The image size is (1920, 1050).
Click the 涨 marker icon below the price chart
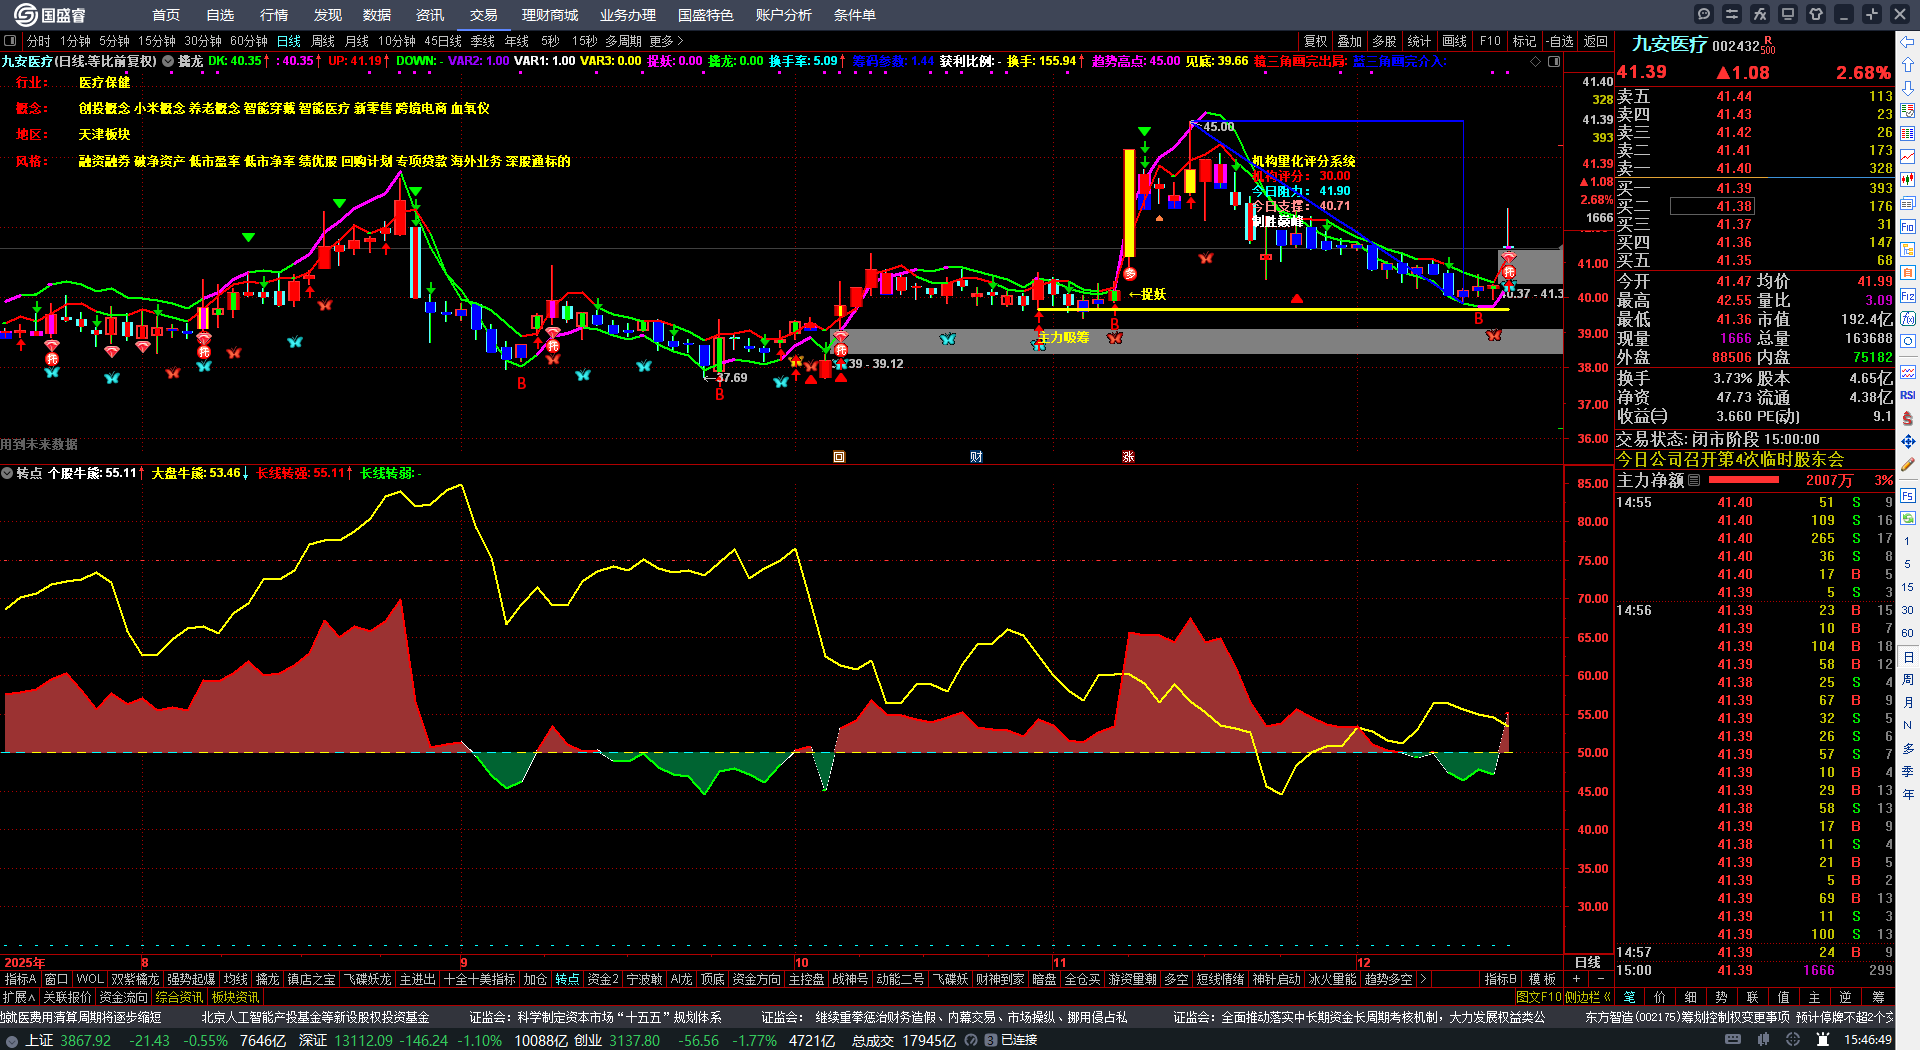click(1128, 457)
